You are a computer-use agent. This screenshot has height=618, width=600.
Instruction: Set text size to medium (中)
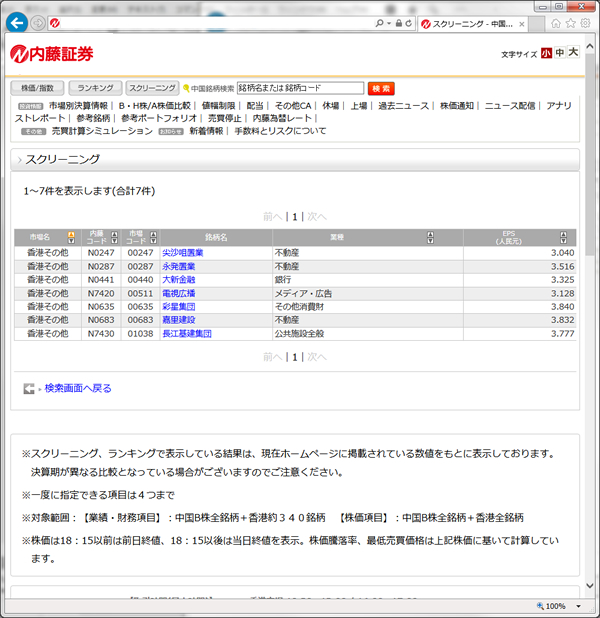point(559,53)
